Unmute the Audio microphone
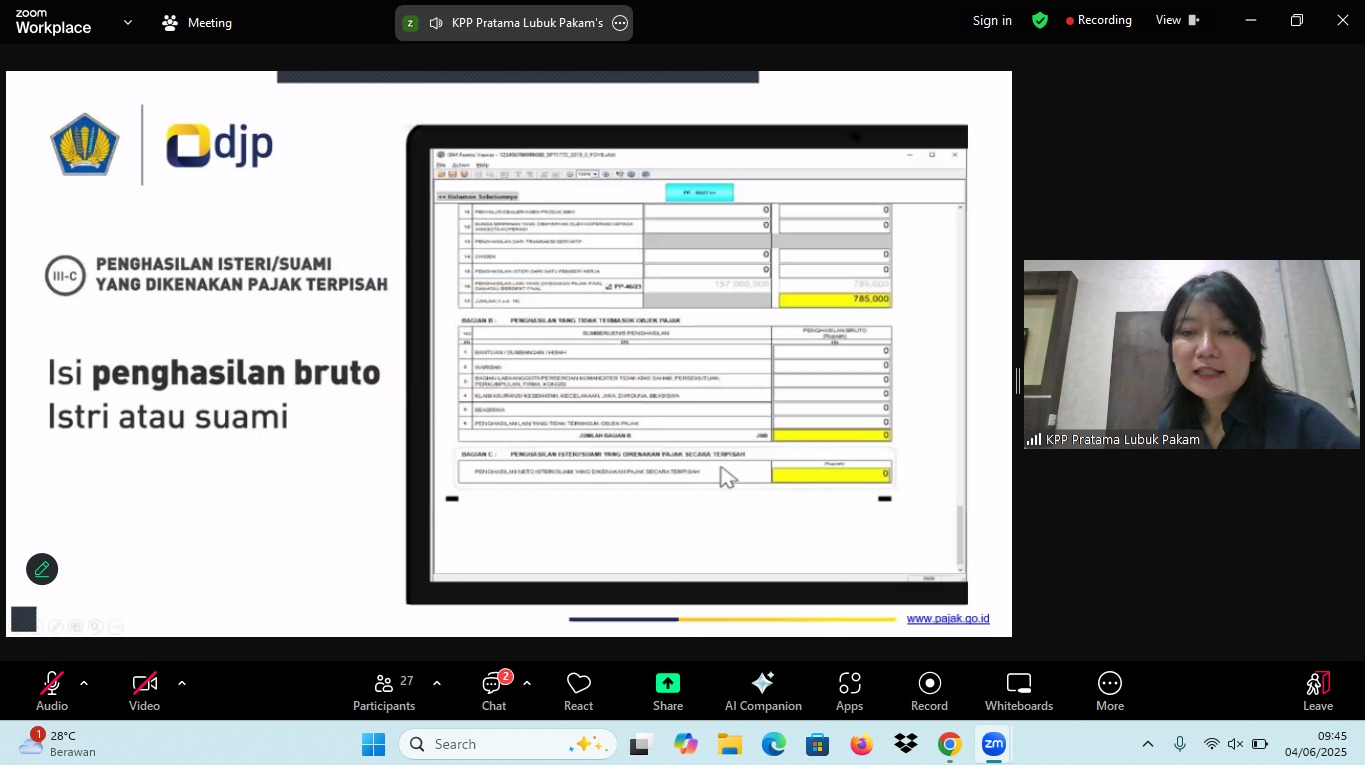Image resolution: width=1365 pixels, height=765 pixels. pyautogui.click(x=51, y=691)
